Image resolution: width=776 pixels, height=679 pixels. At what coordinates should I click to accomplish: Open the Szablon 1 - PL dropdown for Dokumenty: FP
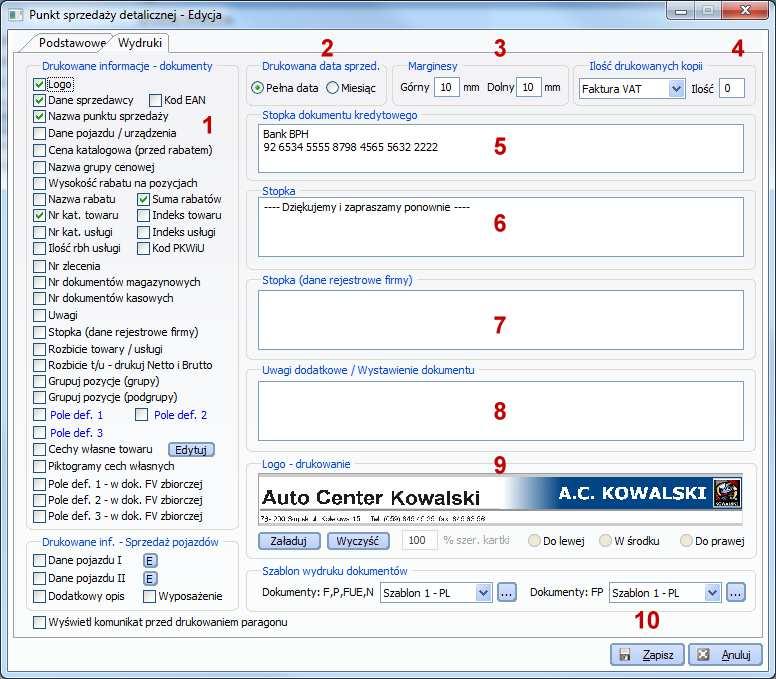(x=712, y=592)
